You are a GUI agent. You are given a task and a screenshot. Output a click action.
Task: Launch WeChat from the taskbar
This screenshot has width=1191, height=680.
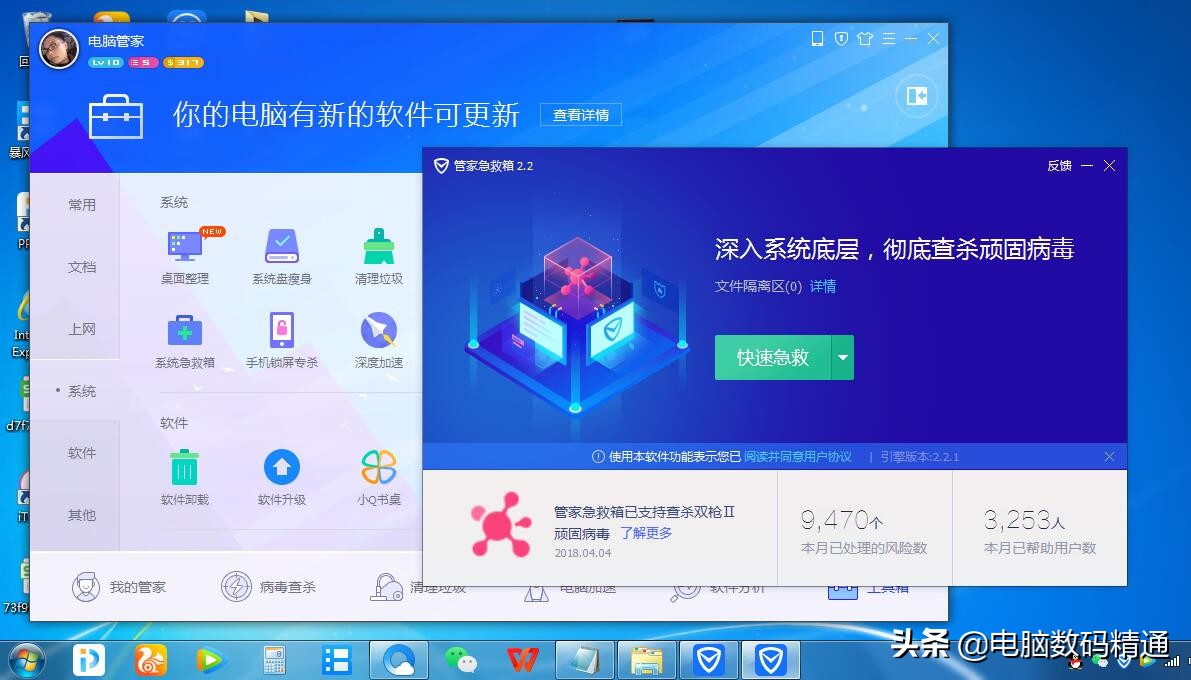pos(460,660)
